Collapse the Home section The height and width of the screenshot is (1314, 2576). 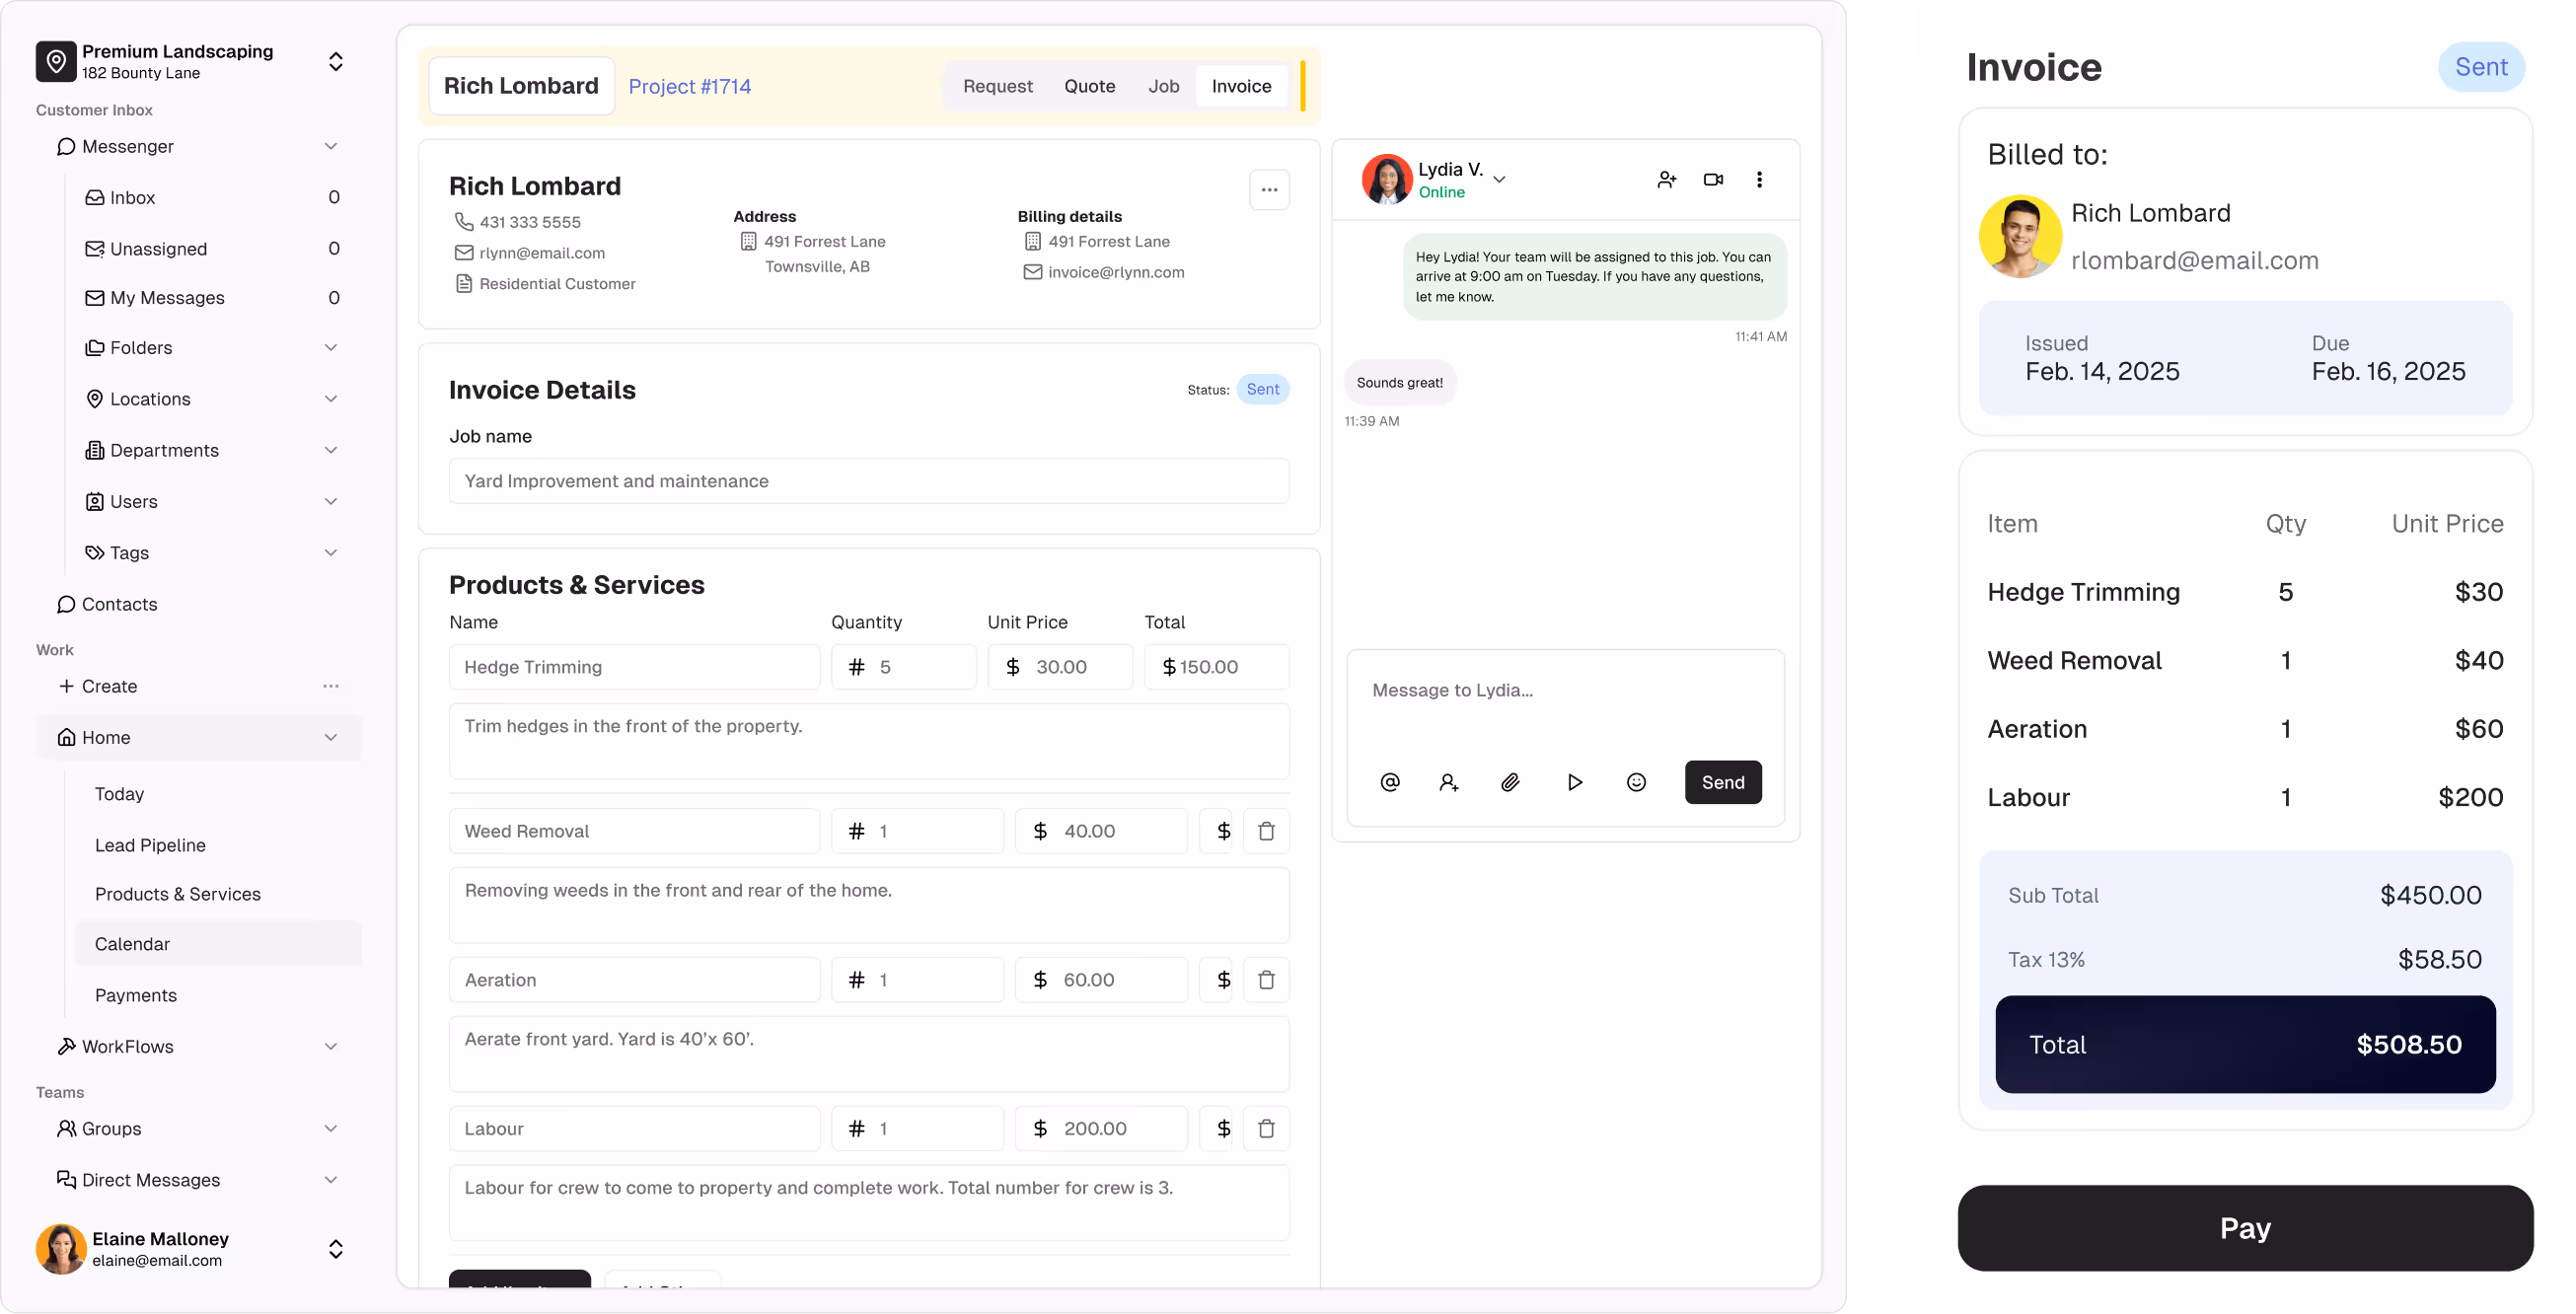click(331, 737)
